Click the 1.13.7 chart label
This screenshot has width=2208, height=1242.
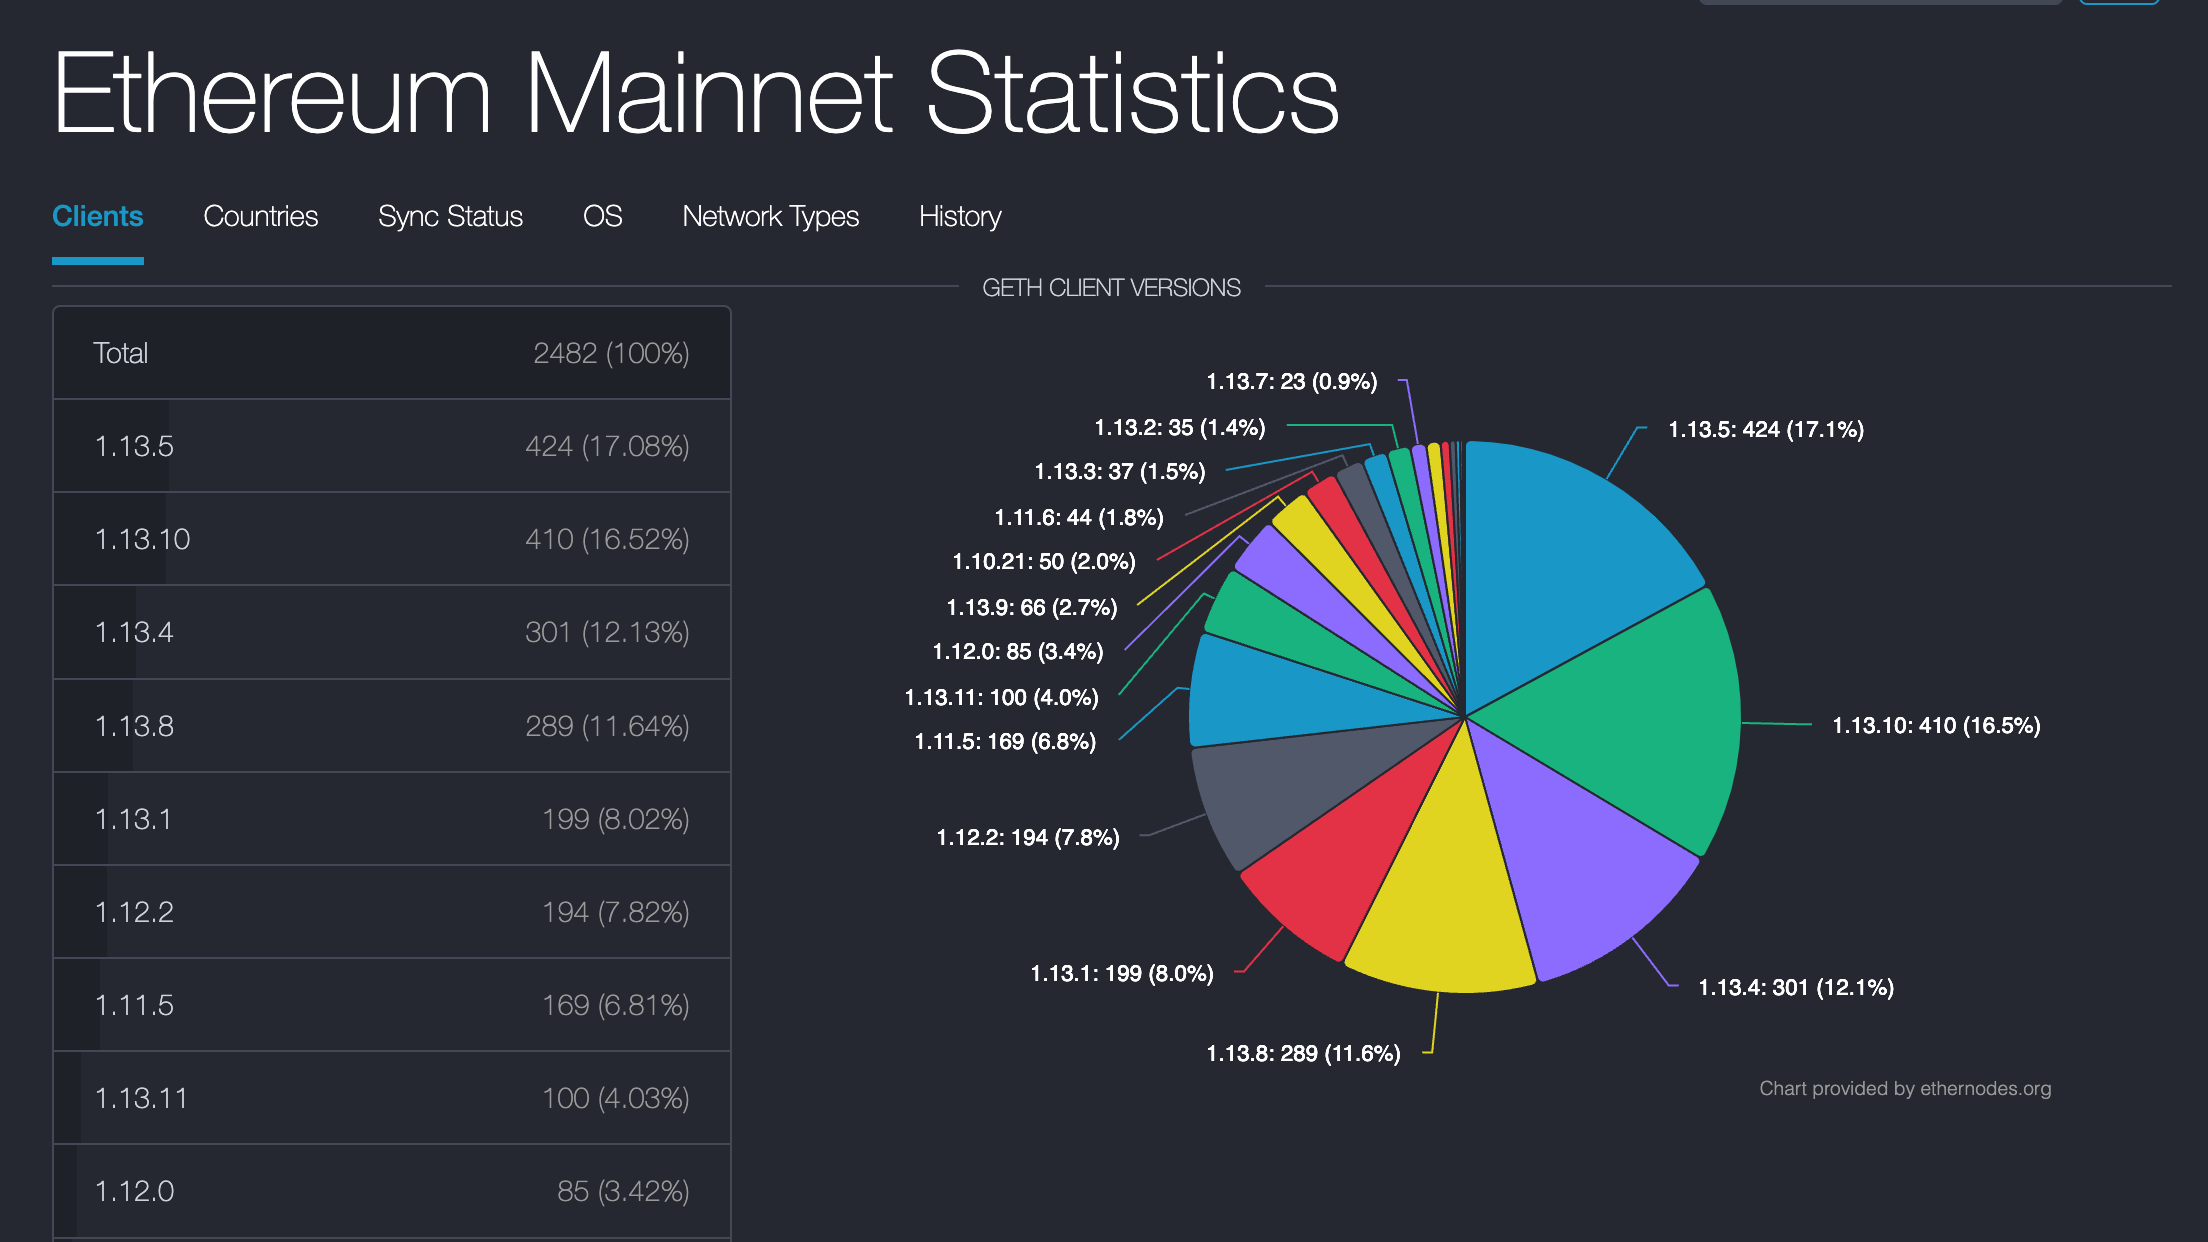1291,382
